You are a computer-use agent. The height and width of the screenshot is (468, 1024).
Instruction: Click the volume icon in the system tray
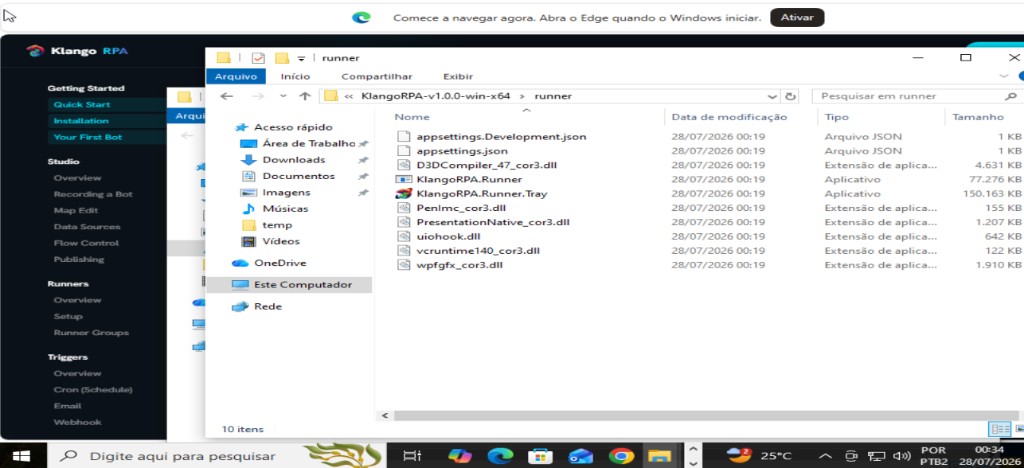click(901, 456)
